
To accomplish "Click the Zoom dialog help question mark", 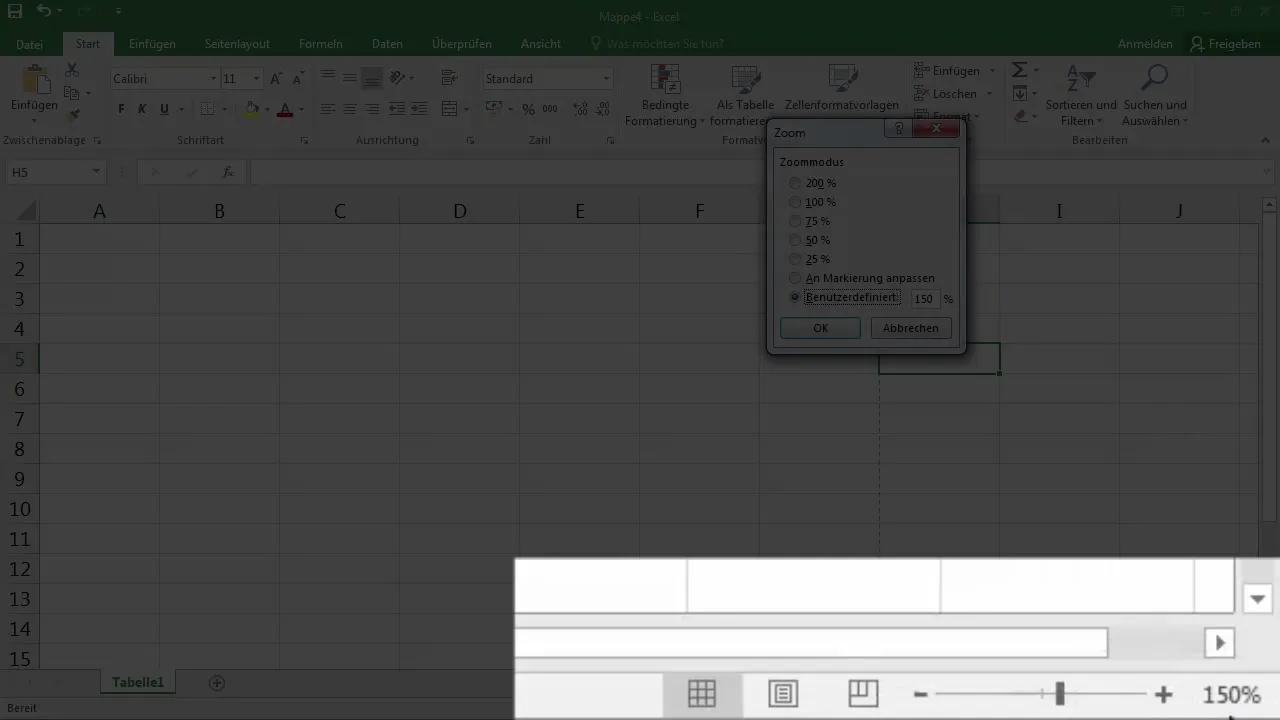I will tap(898, 129).
